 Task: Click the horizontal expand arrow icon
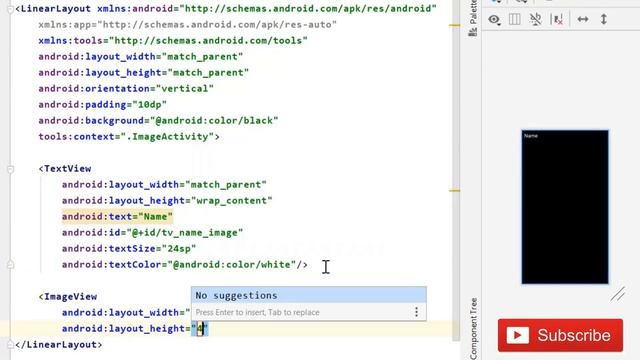coord(583,19)
